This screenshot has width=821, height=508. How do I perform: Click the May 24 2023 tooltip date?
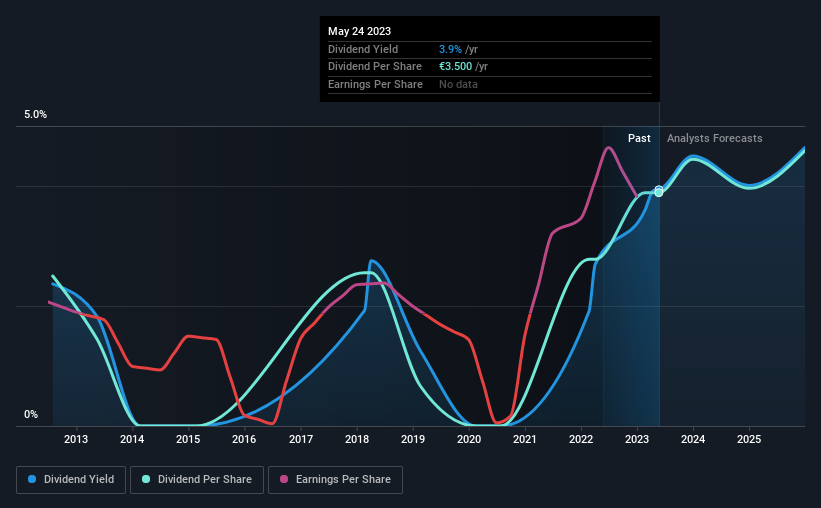359,31
